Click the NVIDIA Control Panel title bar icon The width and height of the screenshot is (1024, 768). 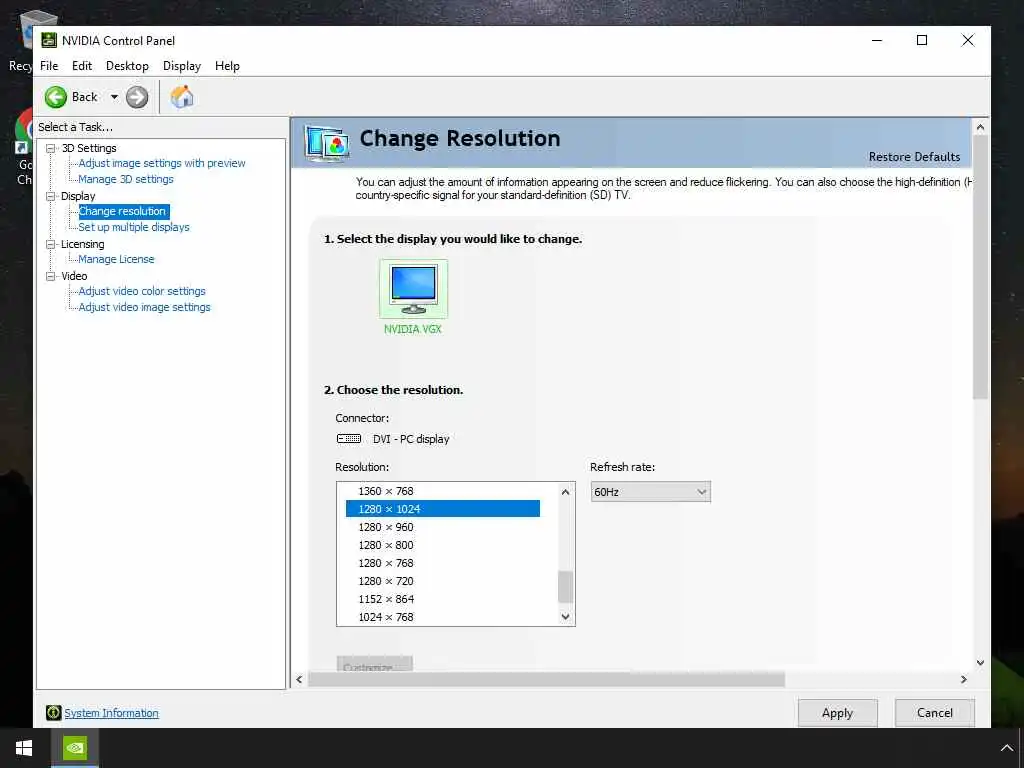tap(49, 40)
